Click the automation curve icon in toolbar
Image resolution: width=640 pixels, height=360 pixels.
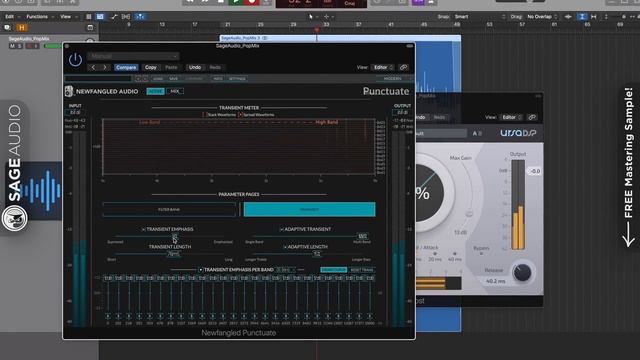114,17
